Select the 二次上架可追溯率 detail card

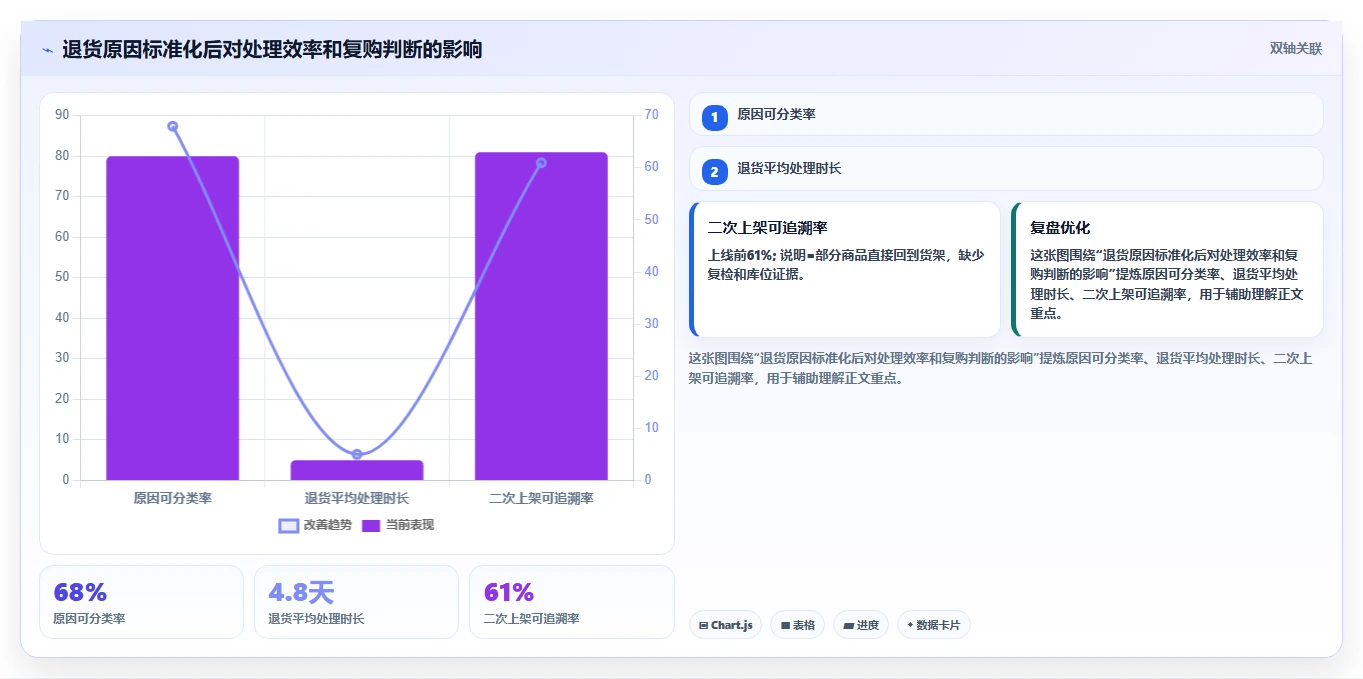click(x=845, y=270)
